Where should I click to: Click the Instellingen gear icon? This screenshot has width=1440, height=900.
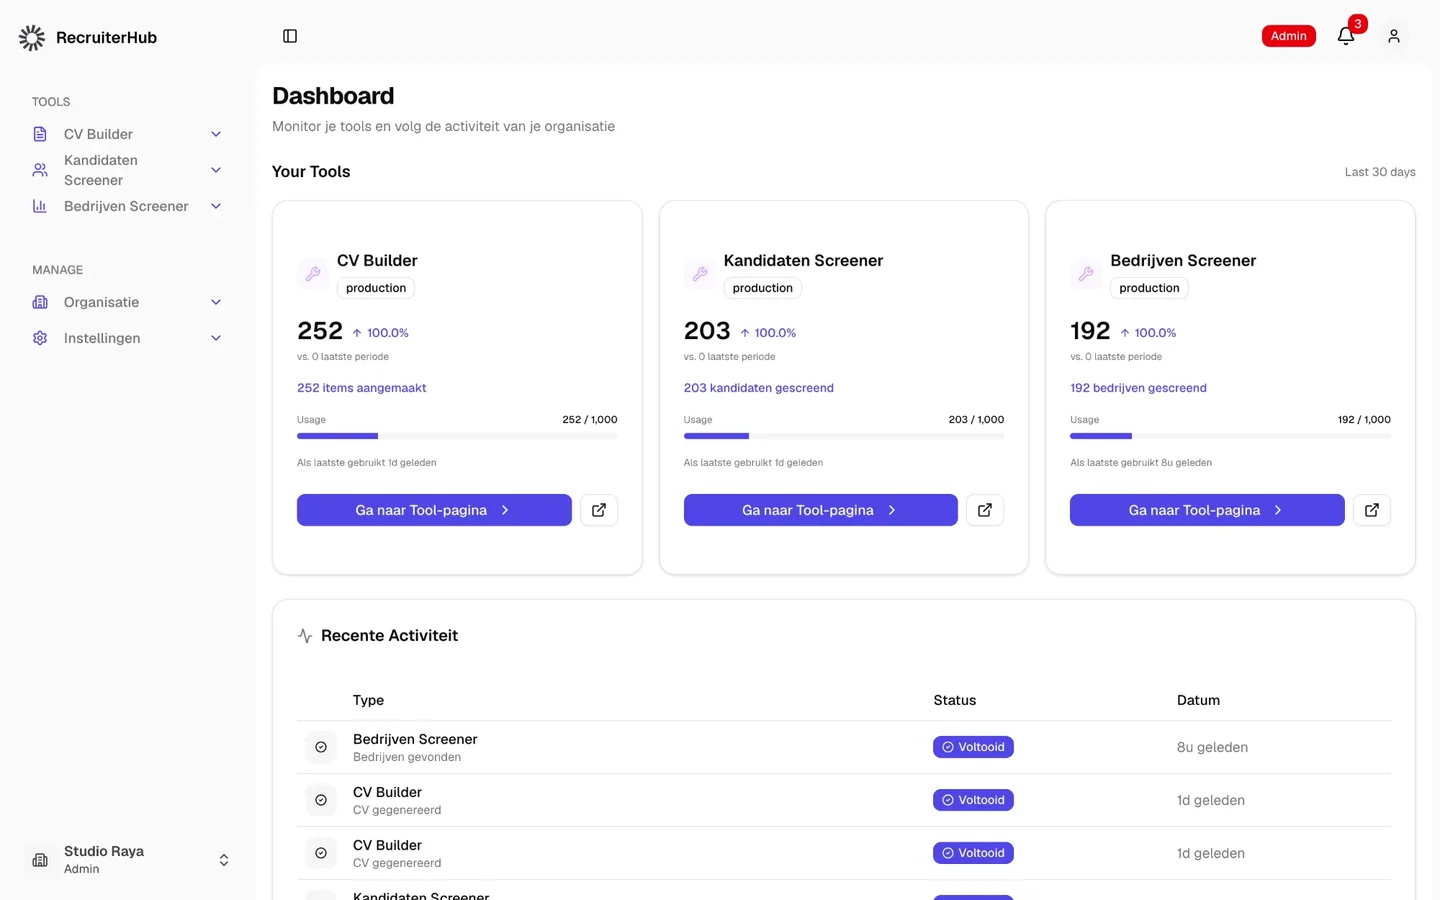40,338
